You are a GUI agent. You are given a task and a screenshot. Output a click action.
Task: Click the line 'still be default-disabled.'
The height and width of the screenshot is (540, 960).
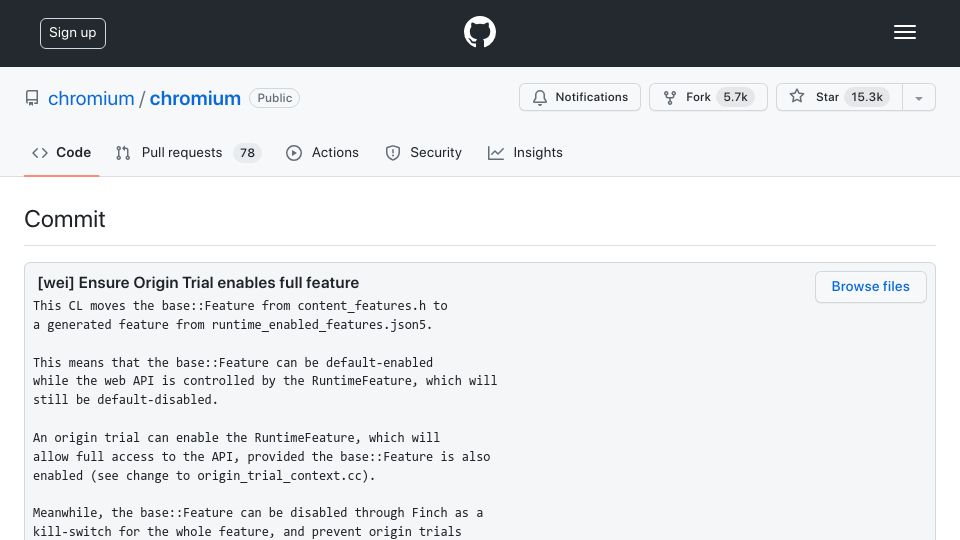(126, 400)
